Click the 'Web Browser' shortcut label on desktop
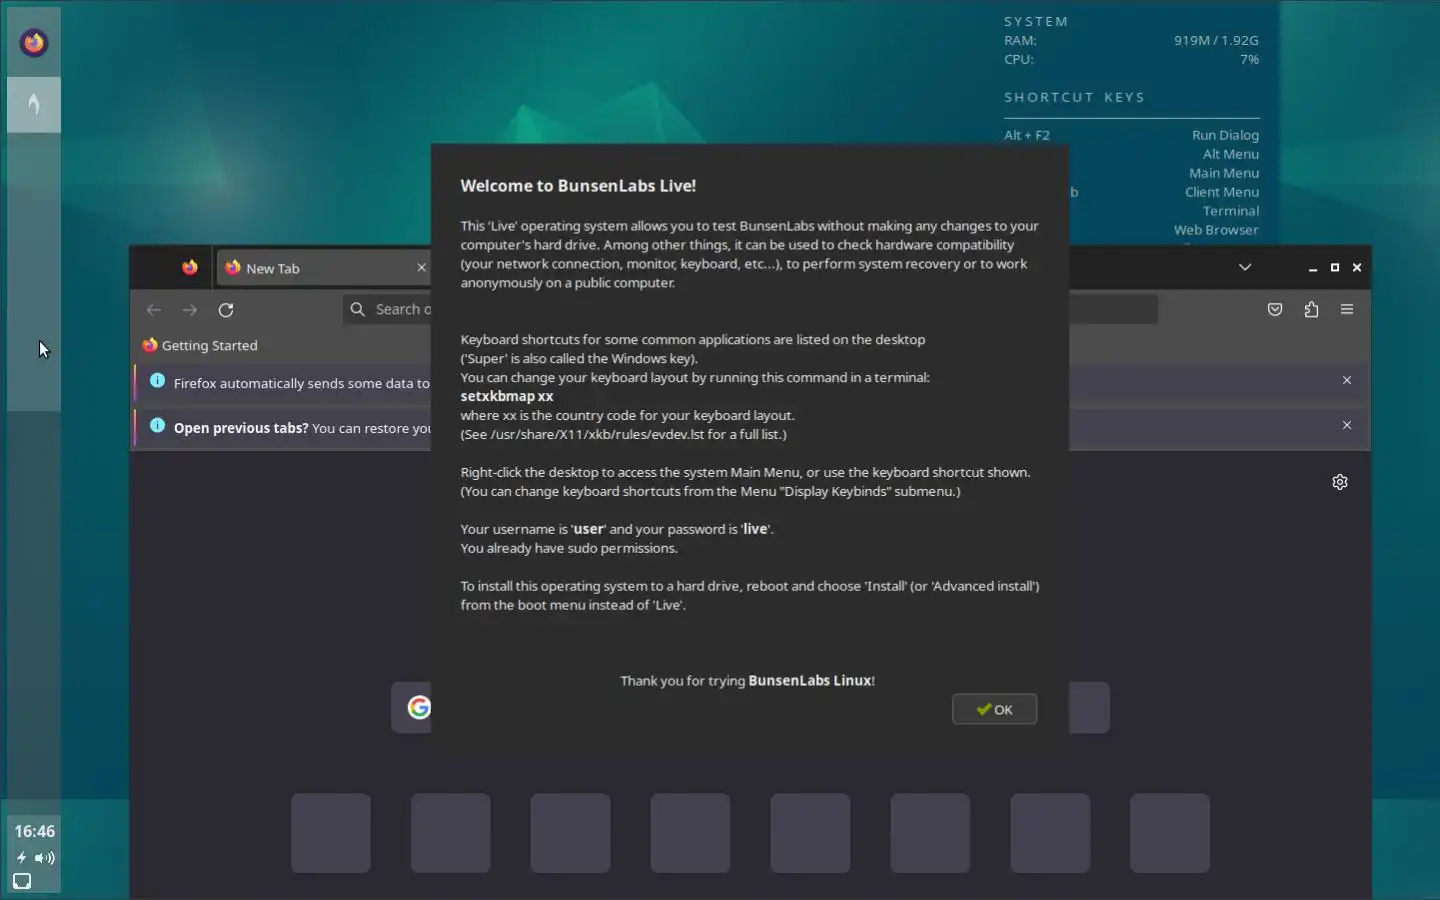This screenshot has width=1440, height=900. (1216, 230)
